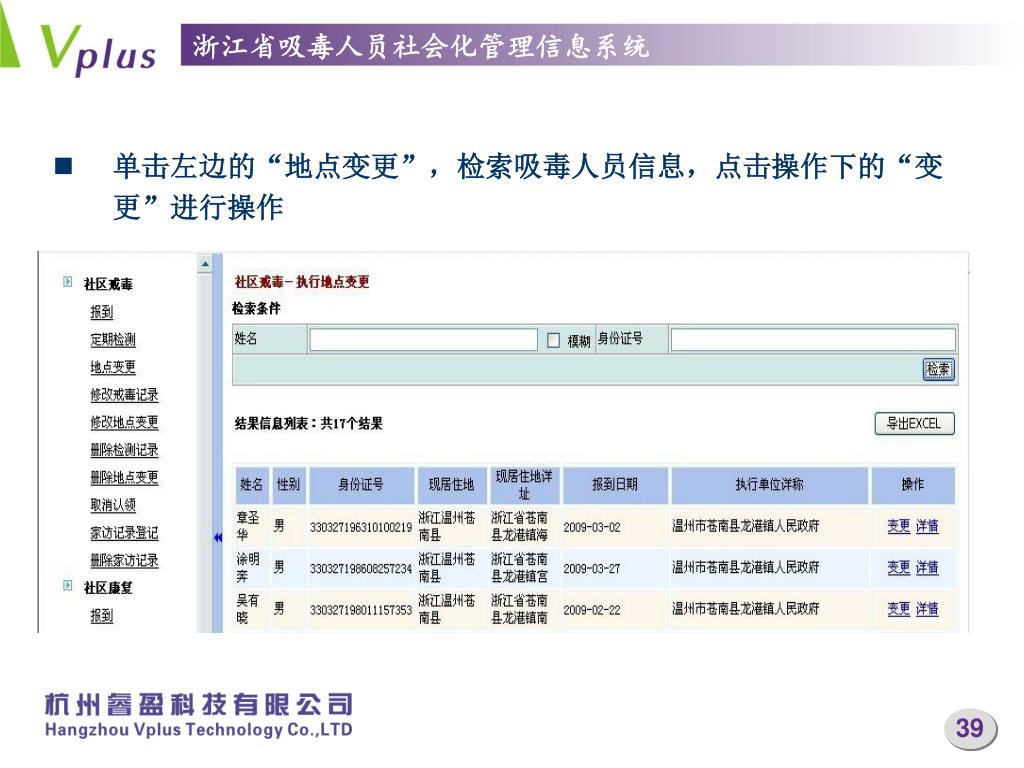This screenshot has height=768, width=1024.
Task: Select ID number 330327198608257234 cell
Action: (x=360, y=569)
